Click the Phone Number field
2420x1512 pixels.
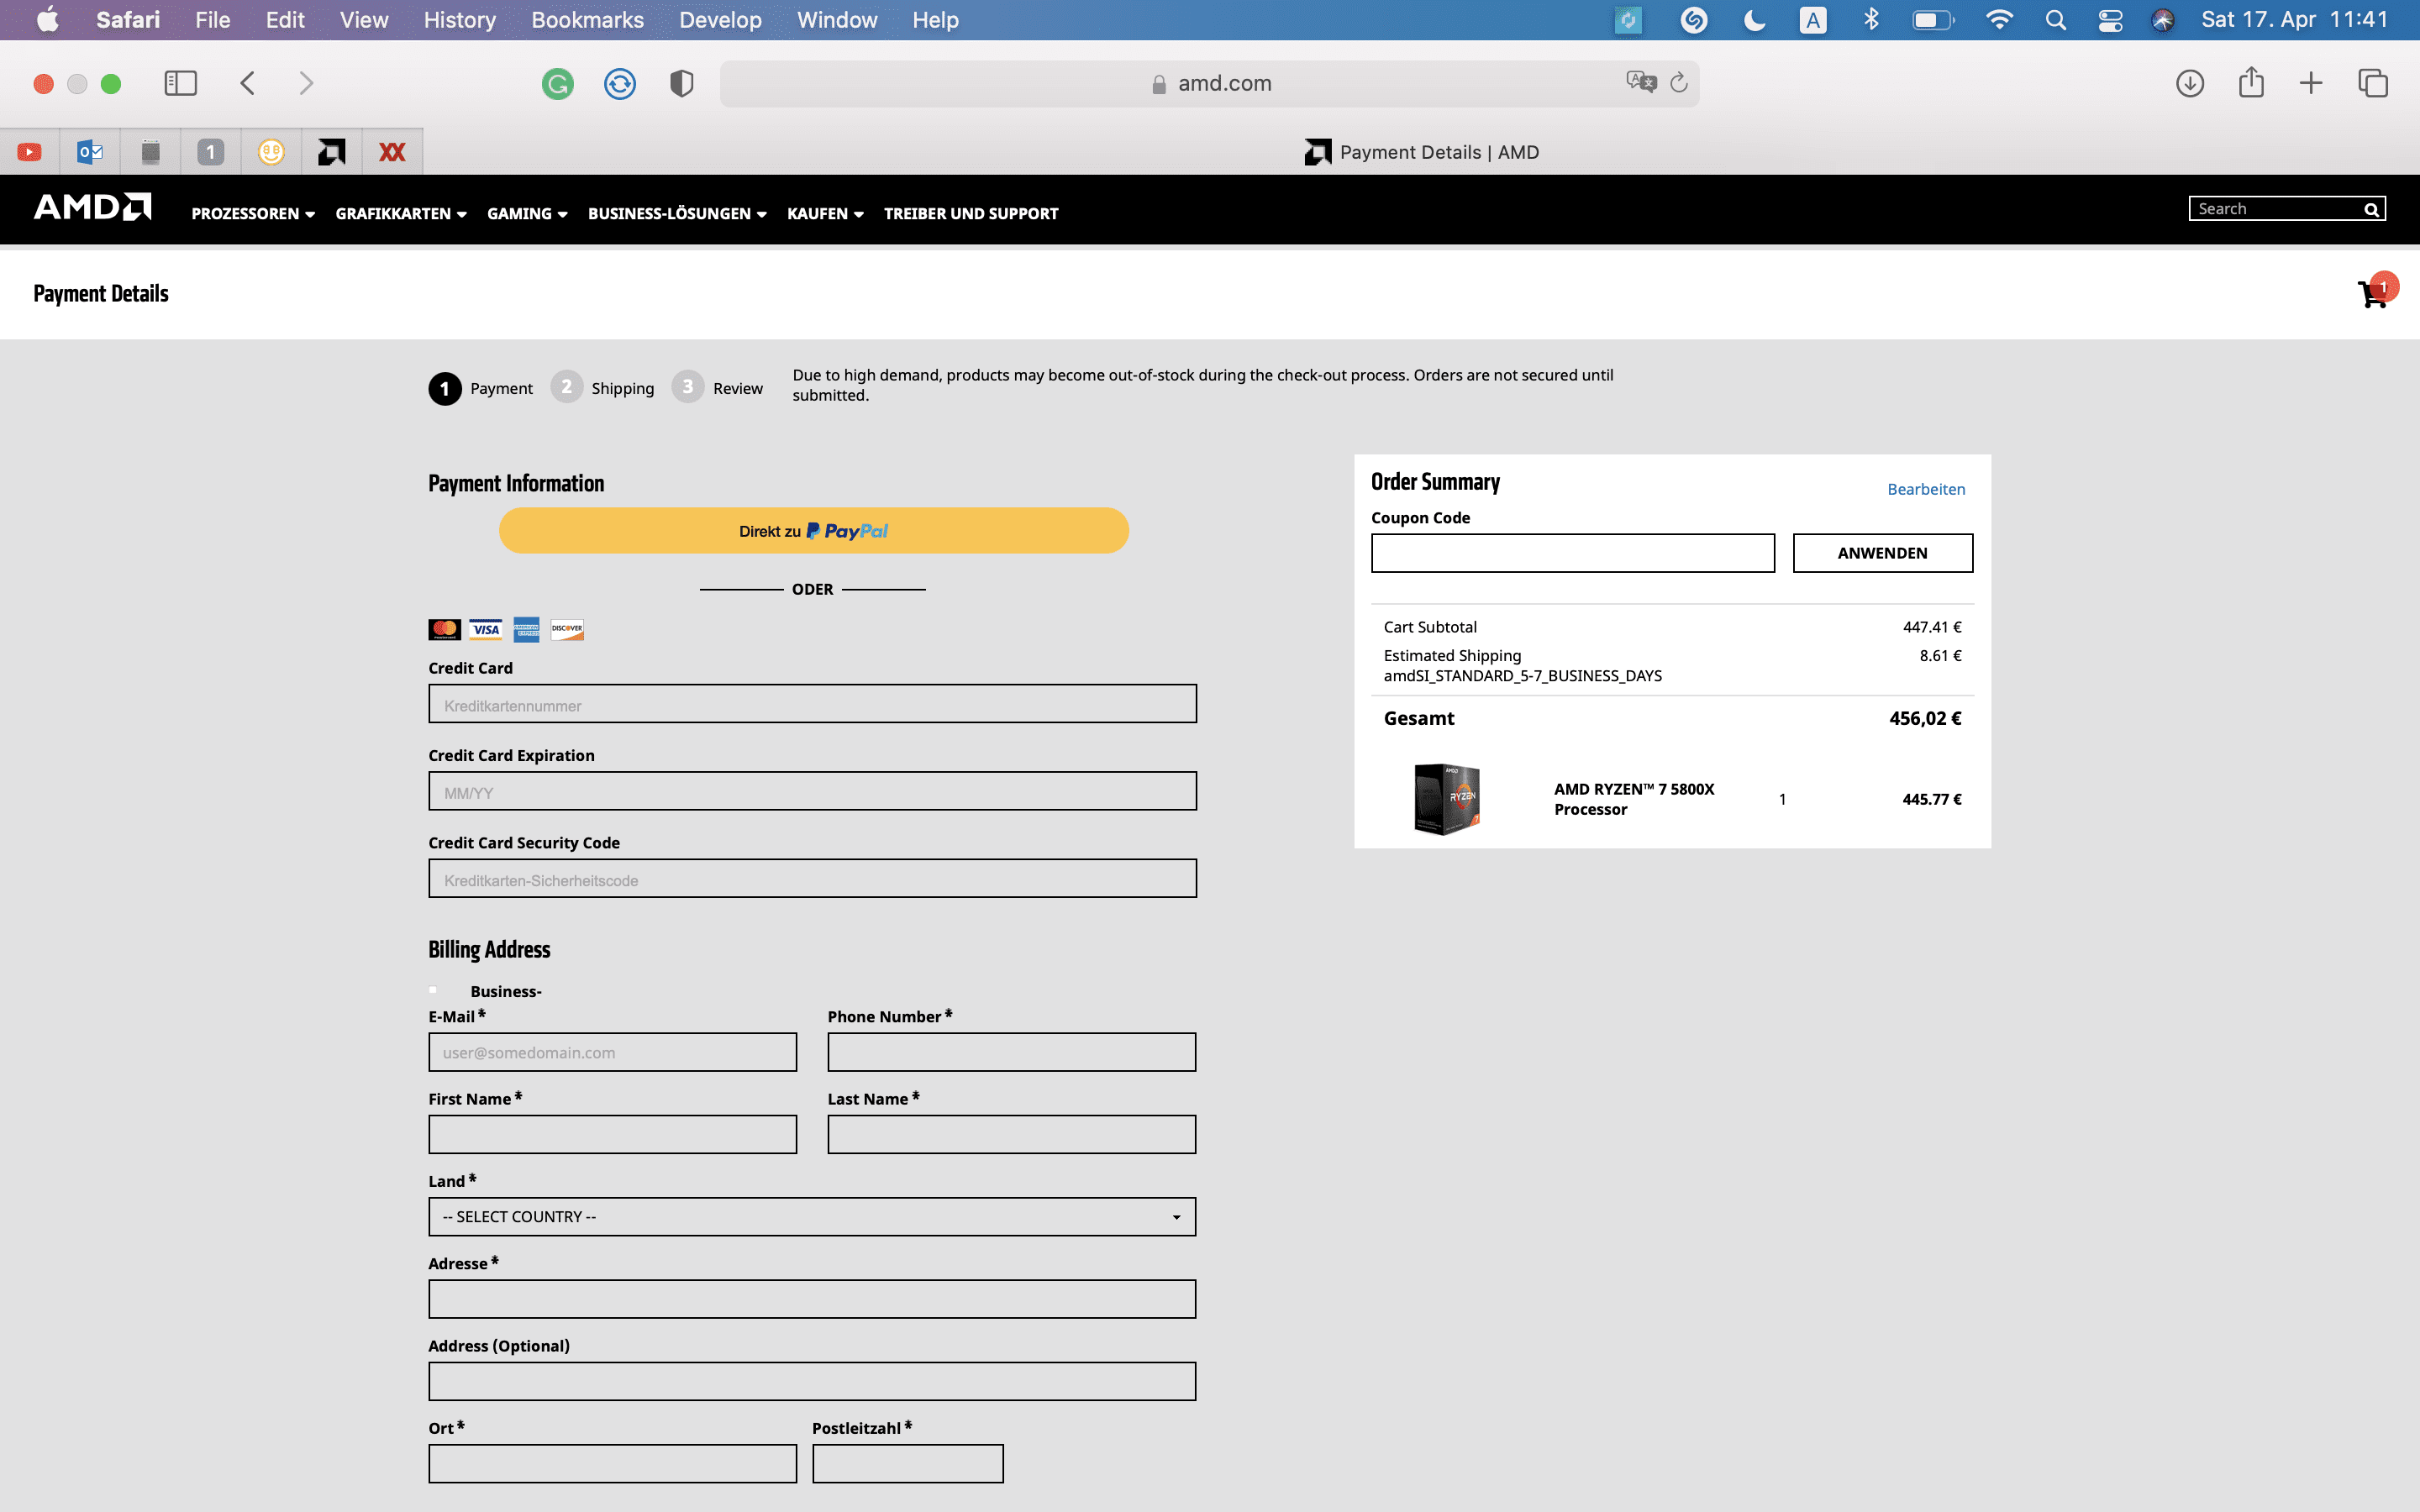pyautogui.click(x=1011, y=1052)
